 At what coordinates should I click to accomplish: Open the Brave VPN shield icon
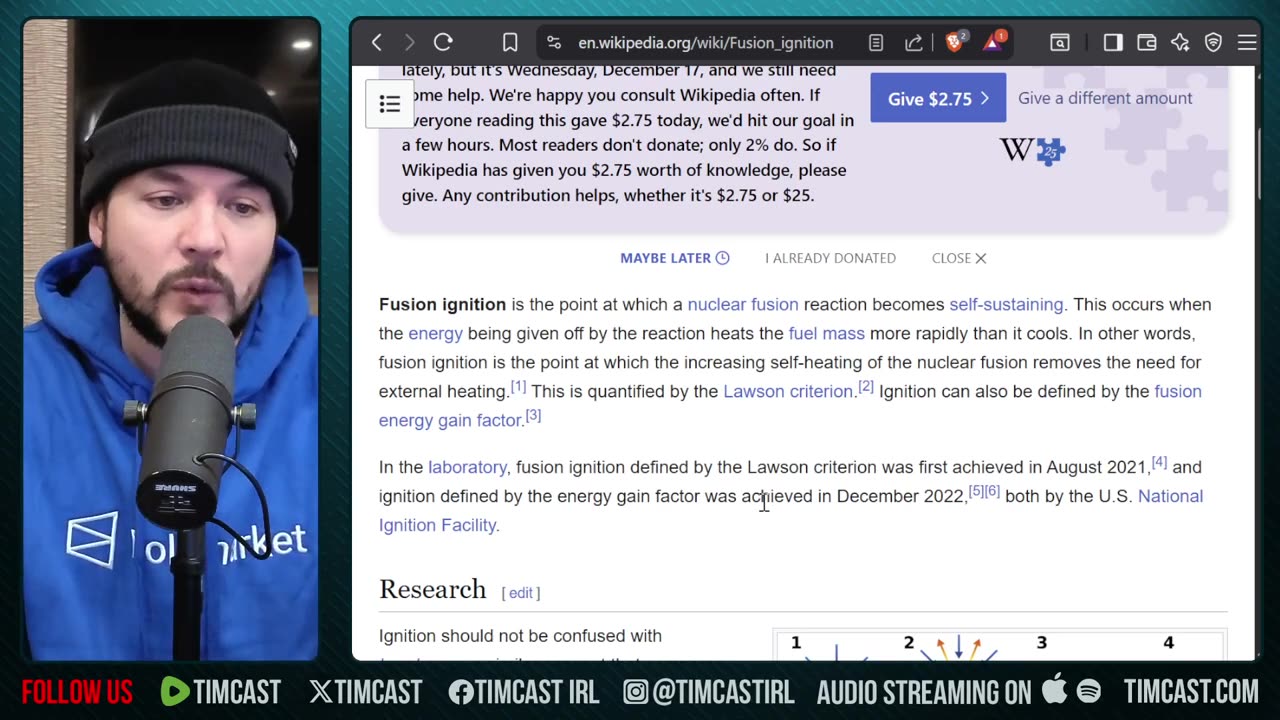point(1214,43)
